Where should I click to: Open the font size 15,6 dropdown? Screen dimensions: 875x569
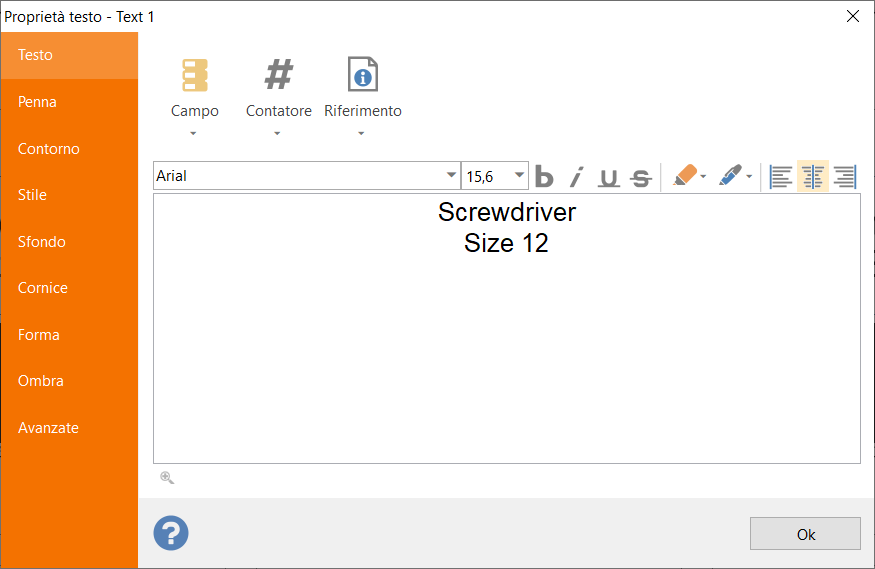(520, 175)
